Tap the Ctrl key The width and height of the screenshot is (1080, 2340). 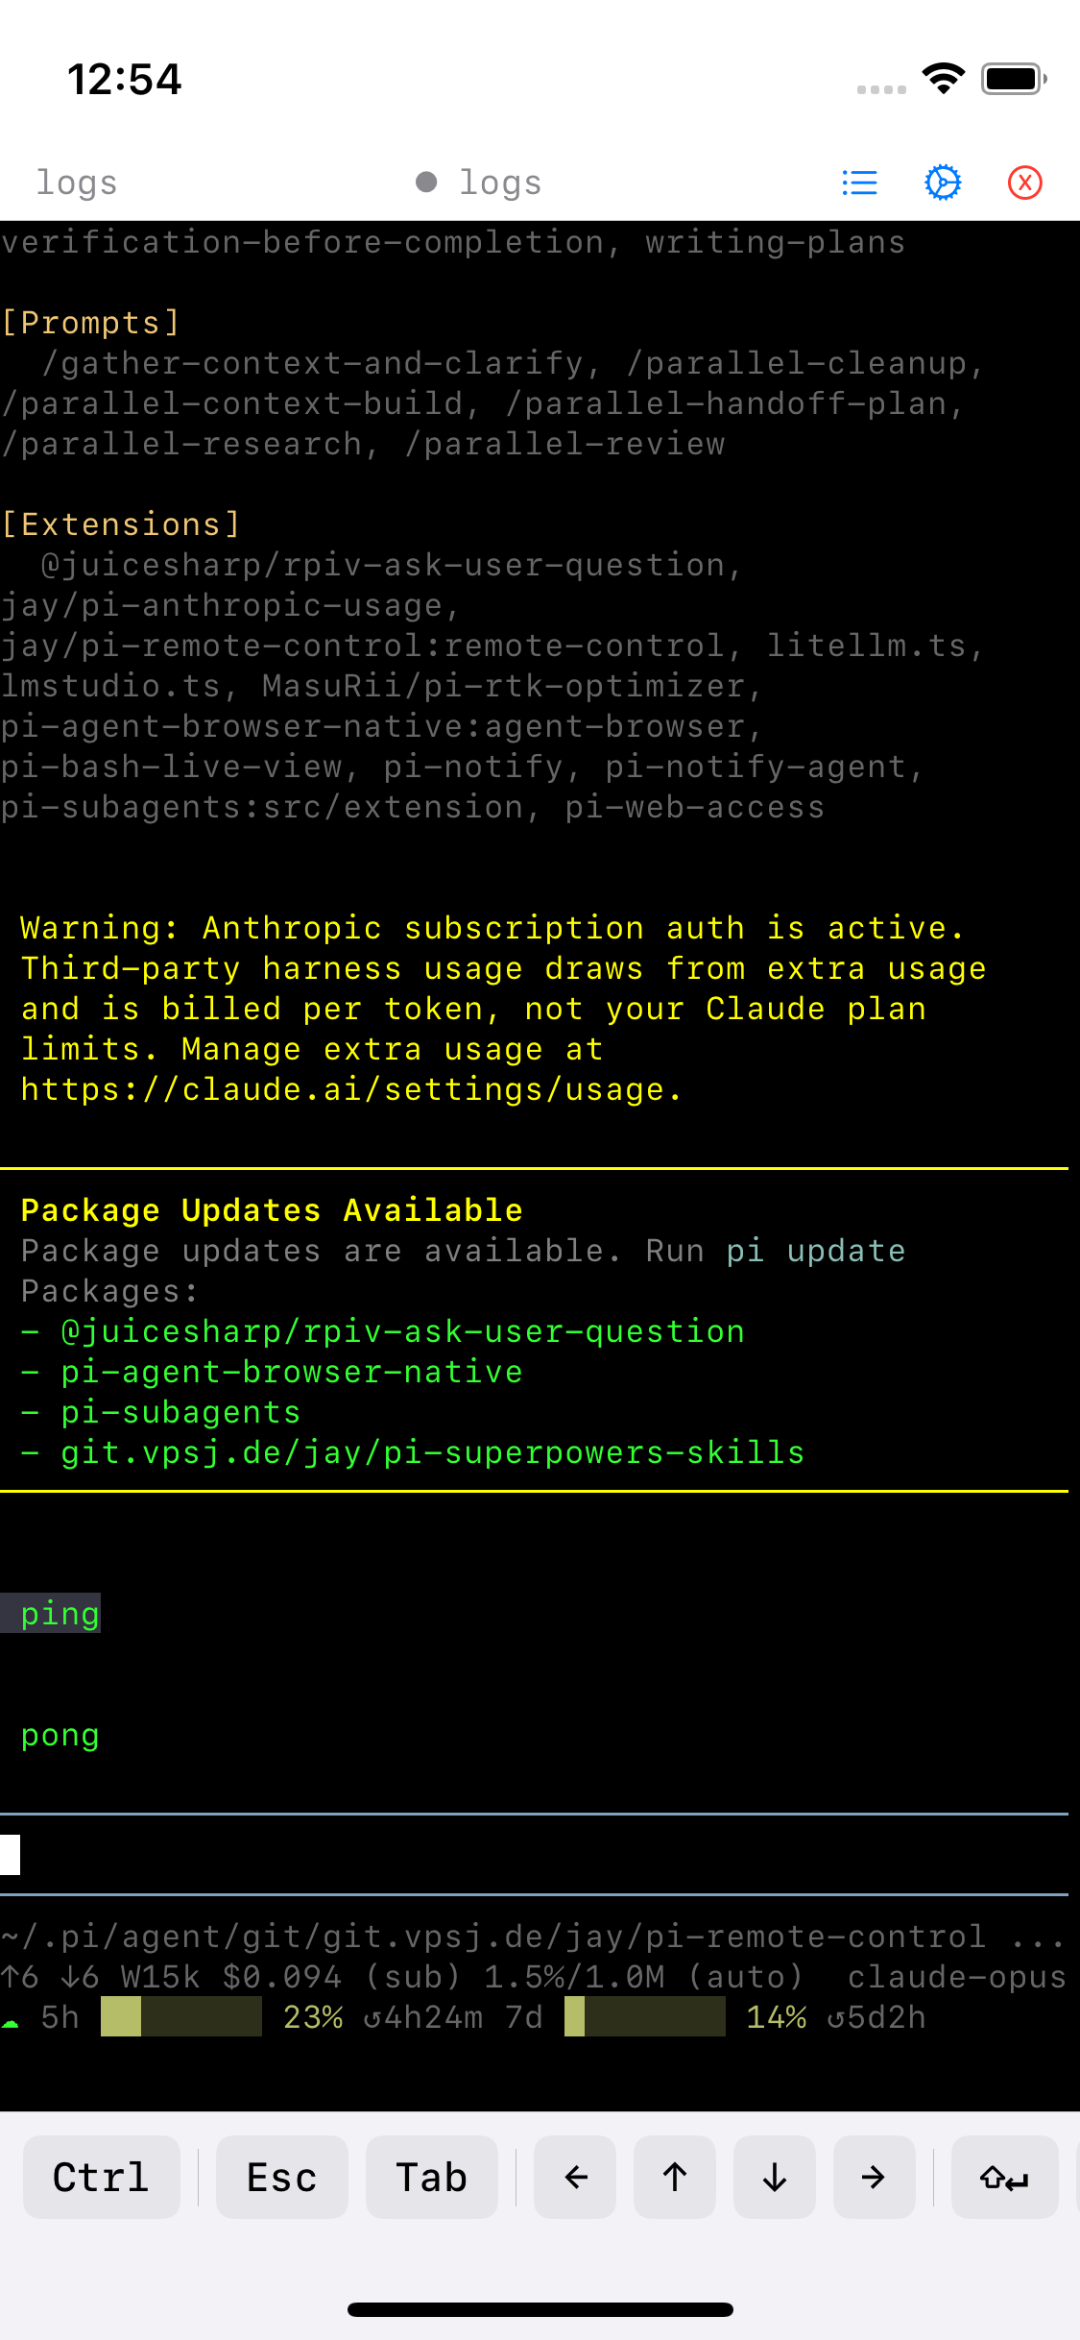coord(101,2177)
